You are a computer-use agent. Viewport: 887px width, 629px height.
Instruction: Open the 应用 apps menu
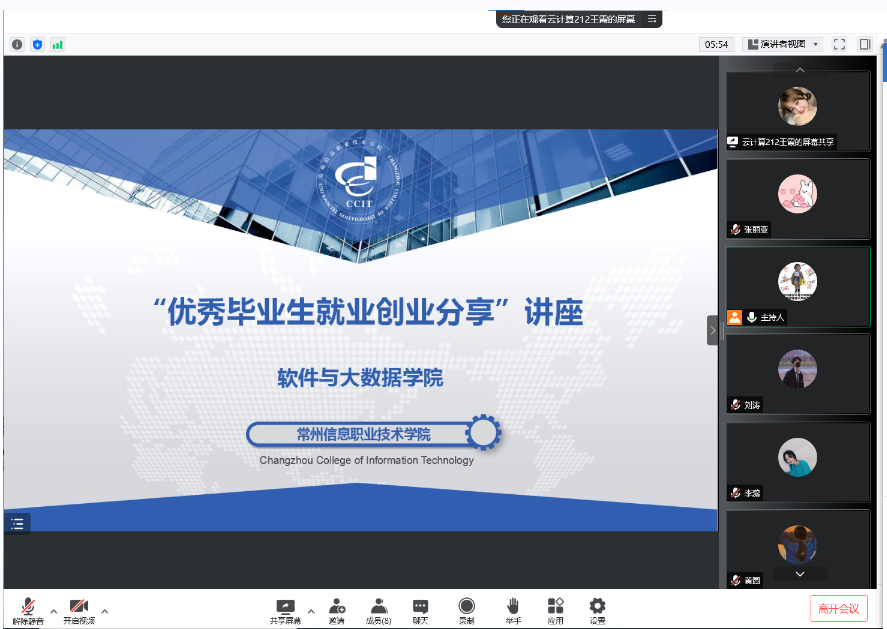(556, 611)
